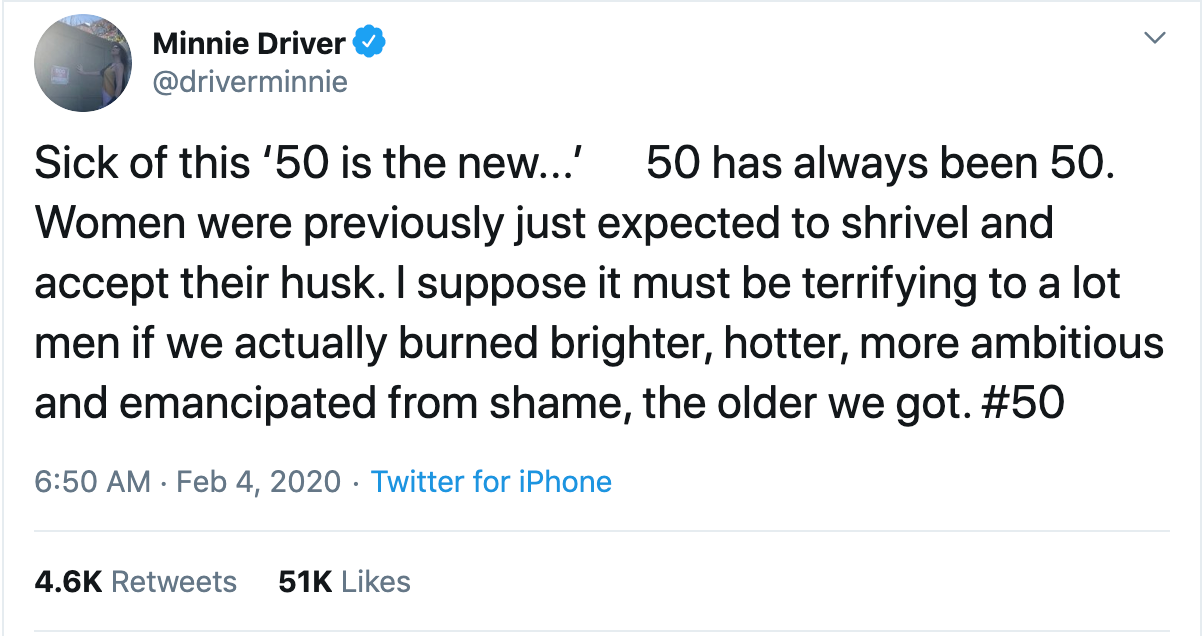Image resolution: width=1202 pixels, height=636 pixels.
Task: Visit the @driverminnie handle
Action: 250,82
